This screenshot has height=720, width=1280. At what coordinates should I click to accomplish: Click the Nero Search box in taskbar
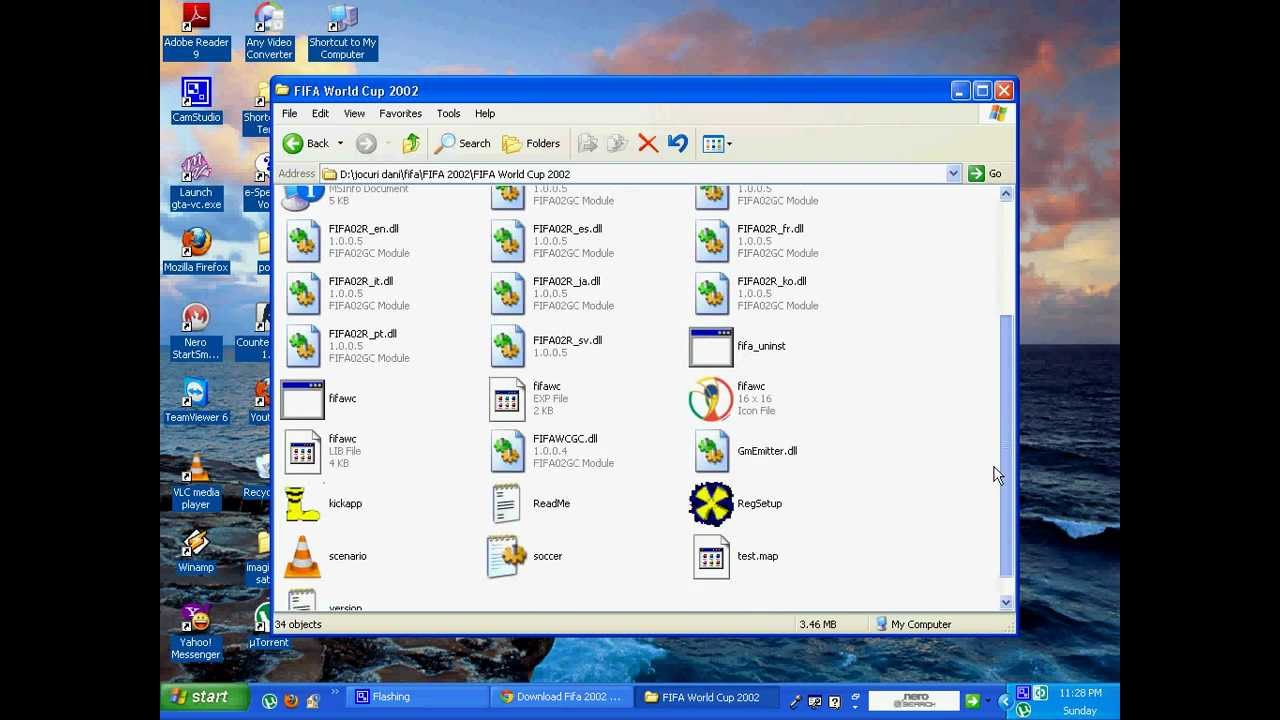pyautogui.click(x=914, y=701)
